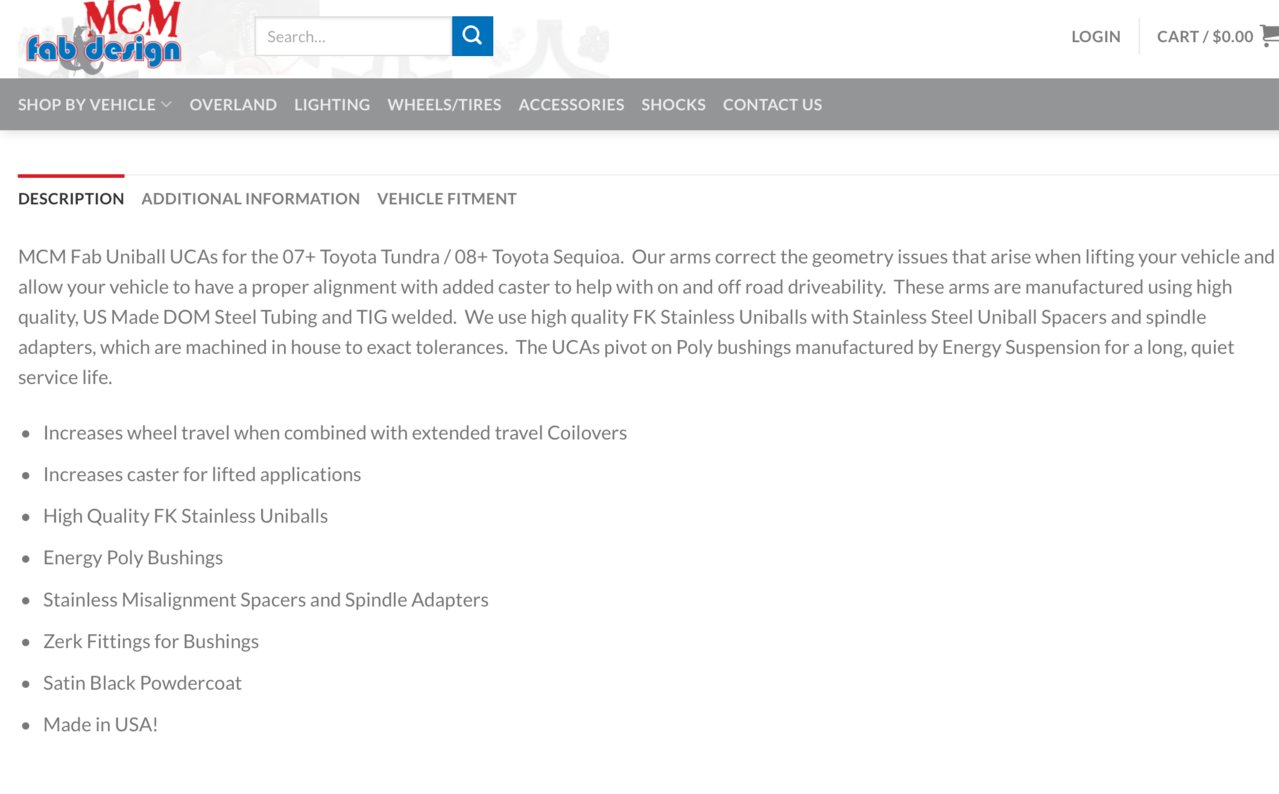
Task: Select the Description tab
Action: 71,198
